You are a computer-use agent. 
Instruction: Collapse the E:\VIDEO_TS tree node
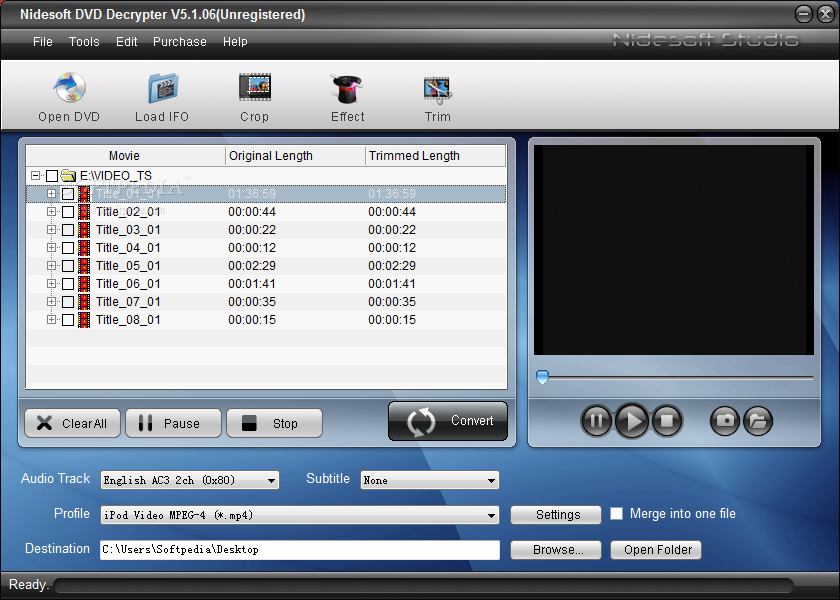35,176
